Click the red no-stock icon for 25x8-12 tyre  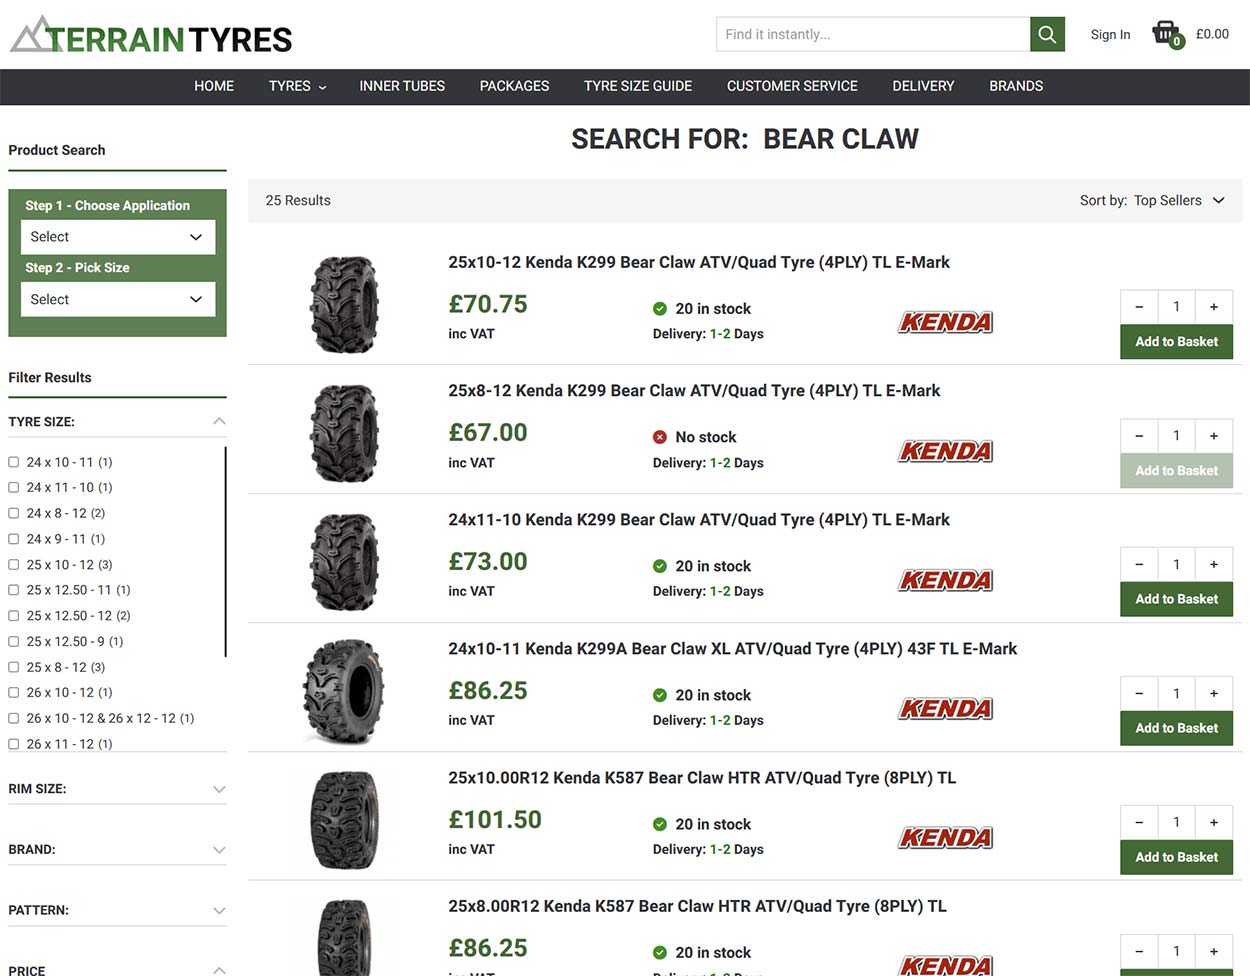coord(659,437)
